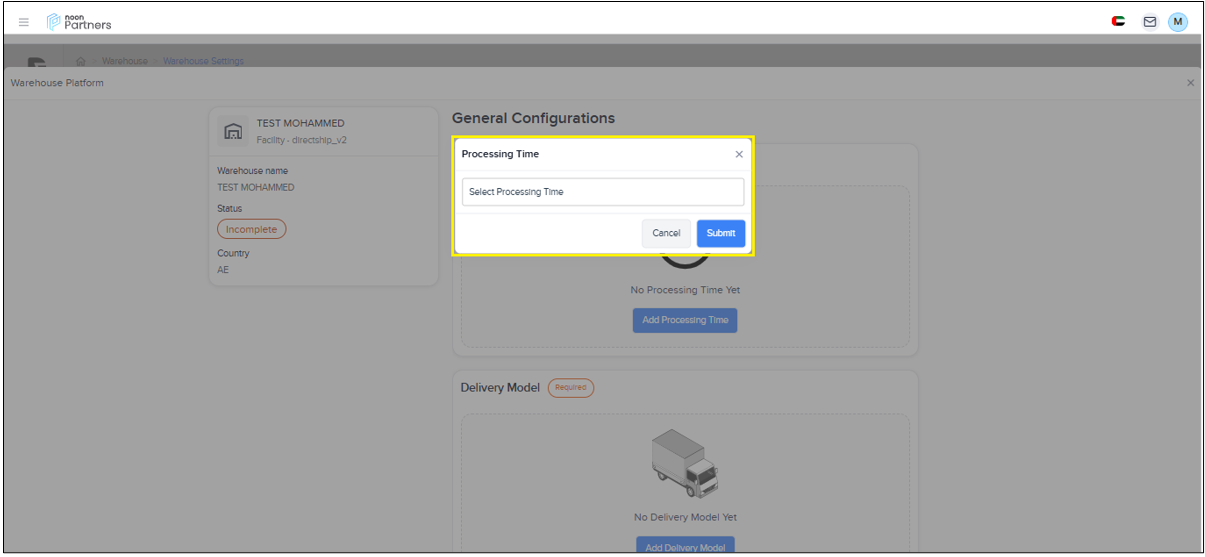Image resolution: width=1205 pixels, height=557 pixels.
Task: Click the Incomplete status badge
Action: pos(251,229)
